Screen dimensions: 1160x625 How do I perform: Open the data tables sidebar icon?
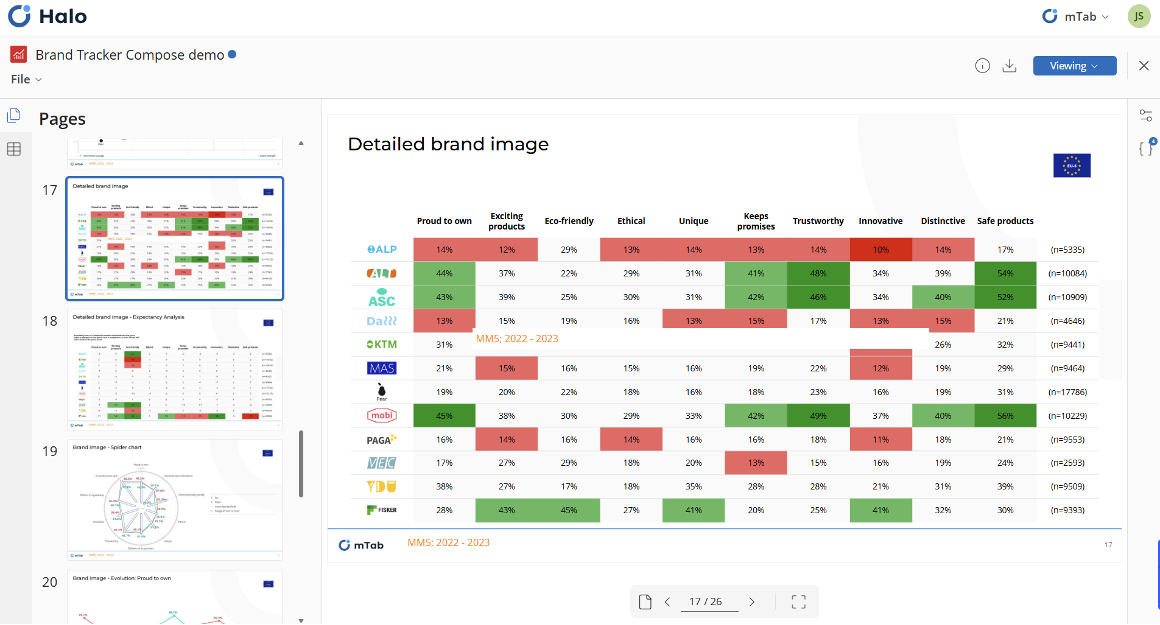13,149
